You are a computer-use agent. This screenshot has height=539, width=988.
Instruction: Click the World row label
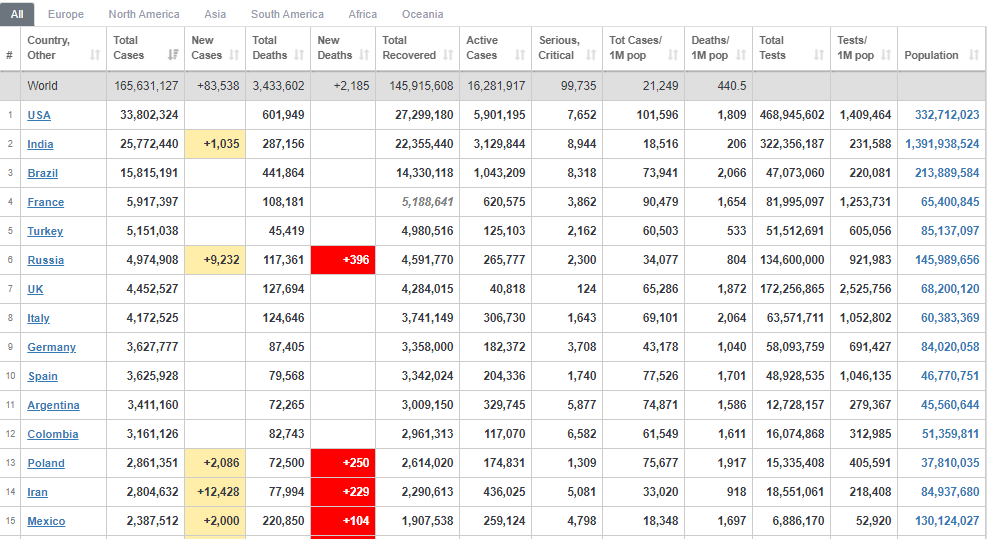[42, 86]
